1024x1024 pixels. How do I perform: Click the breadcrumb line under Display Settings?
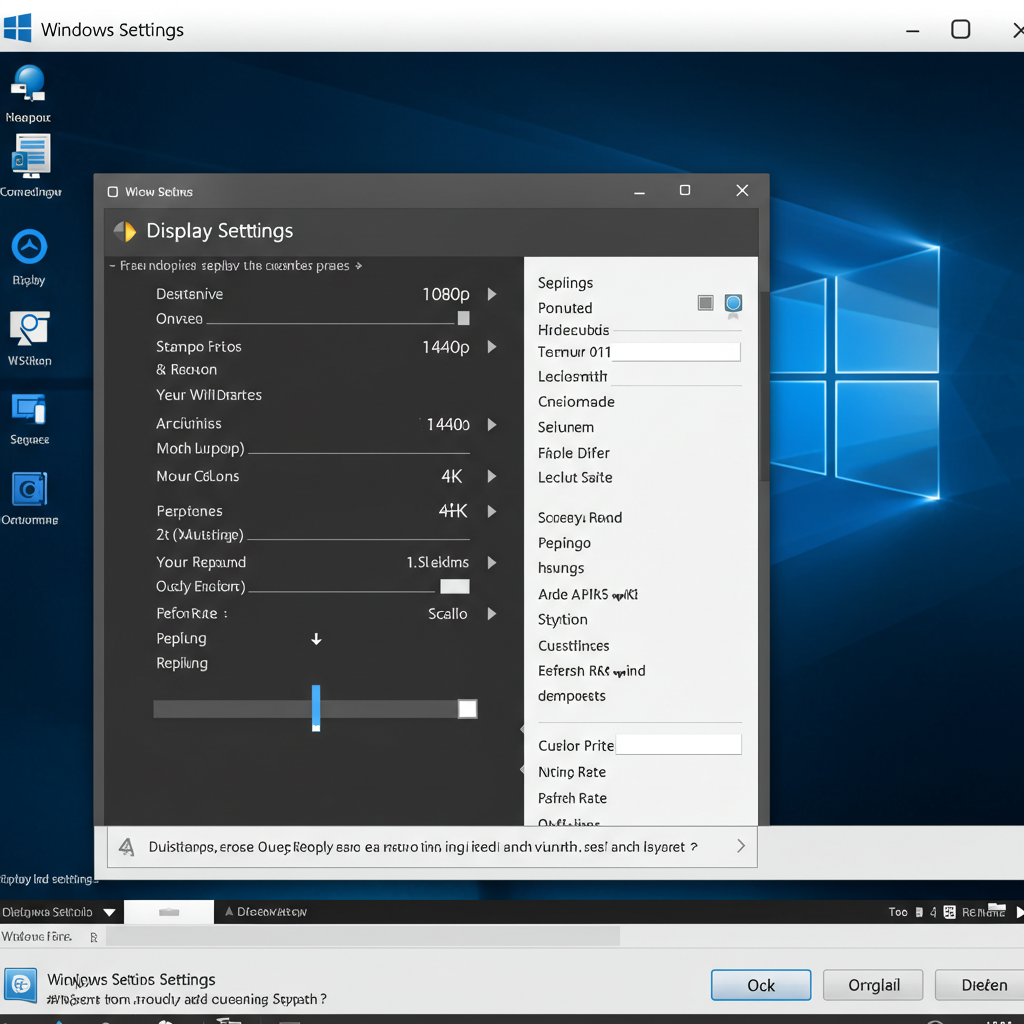[x=235, y=266]
